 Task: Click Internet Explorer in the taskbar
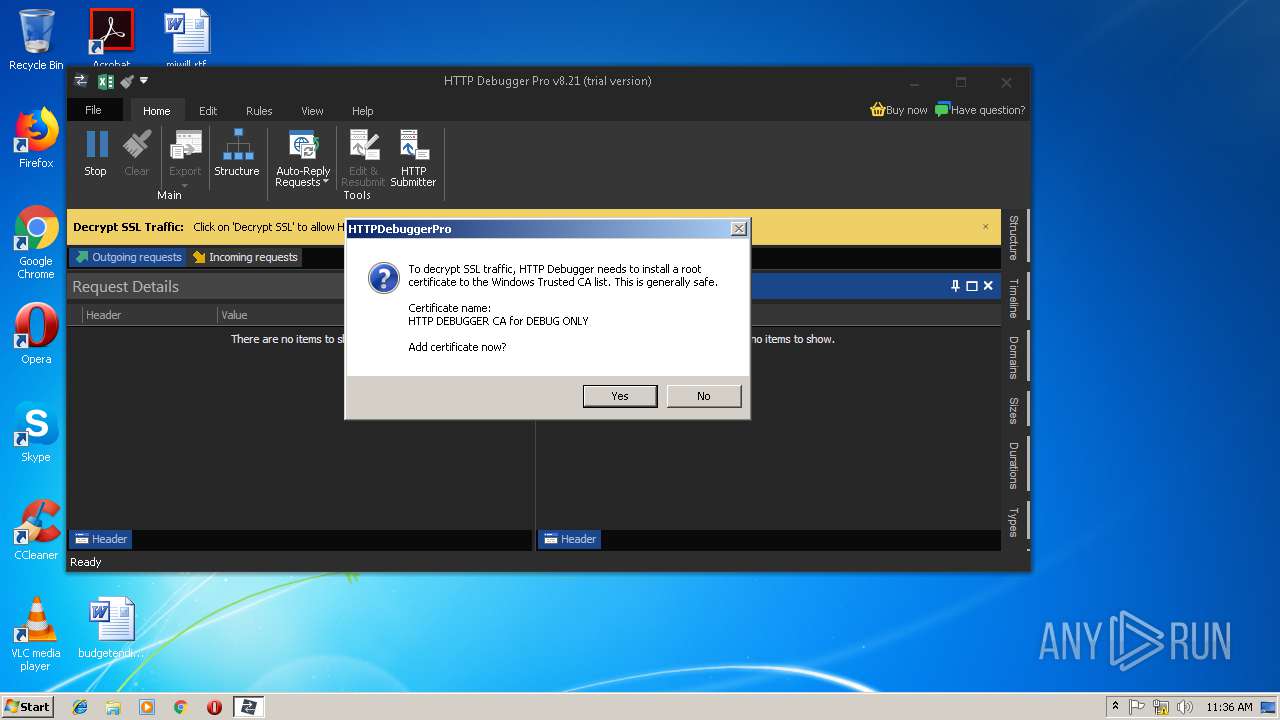80,707
